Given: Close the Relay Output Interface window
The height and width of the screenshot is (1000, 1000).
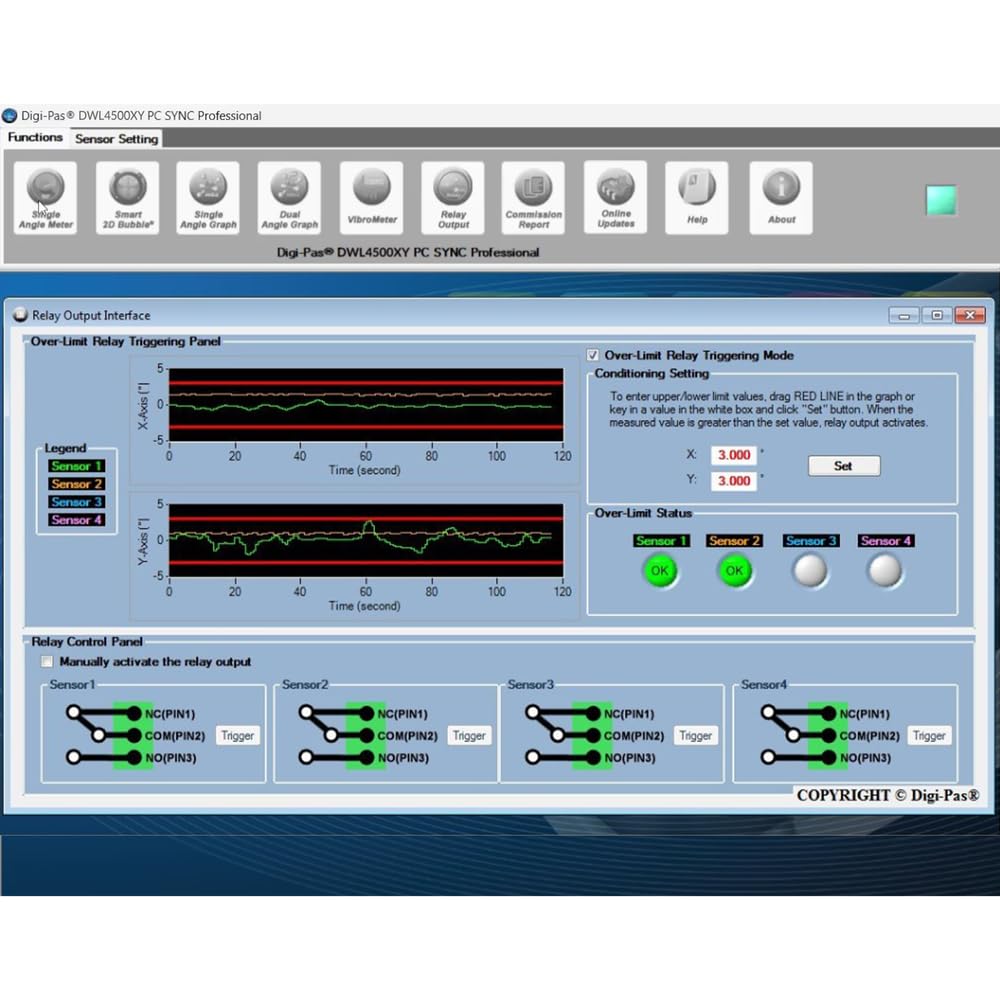Looking at the screenshot, I should click(x=970, y=315).
